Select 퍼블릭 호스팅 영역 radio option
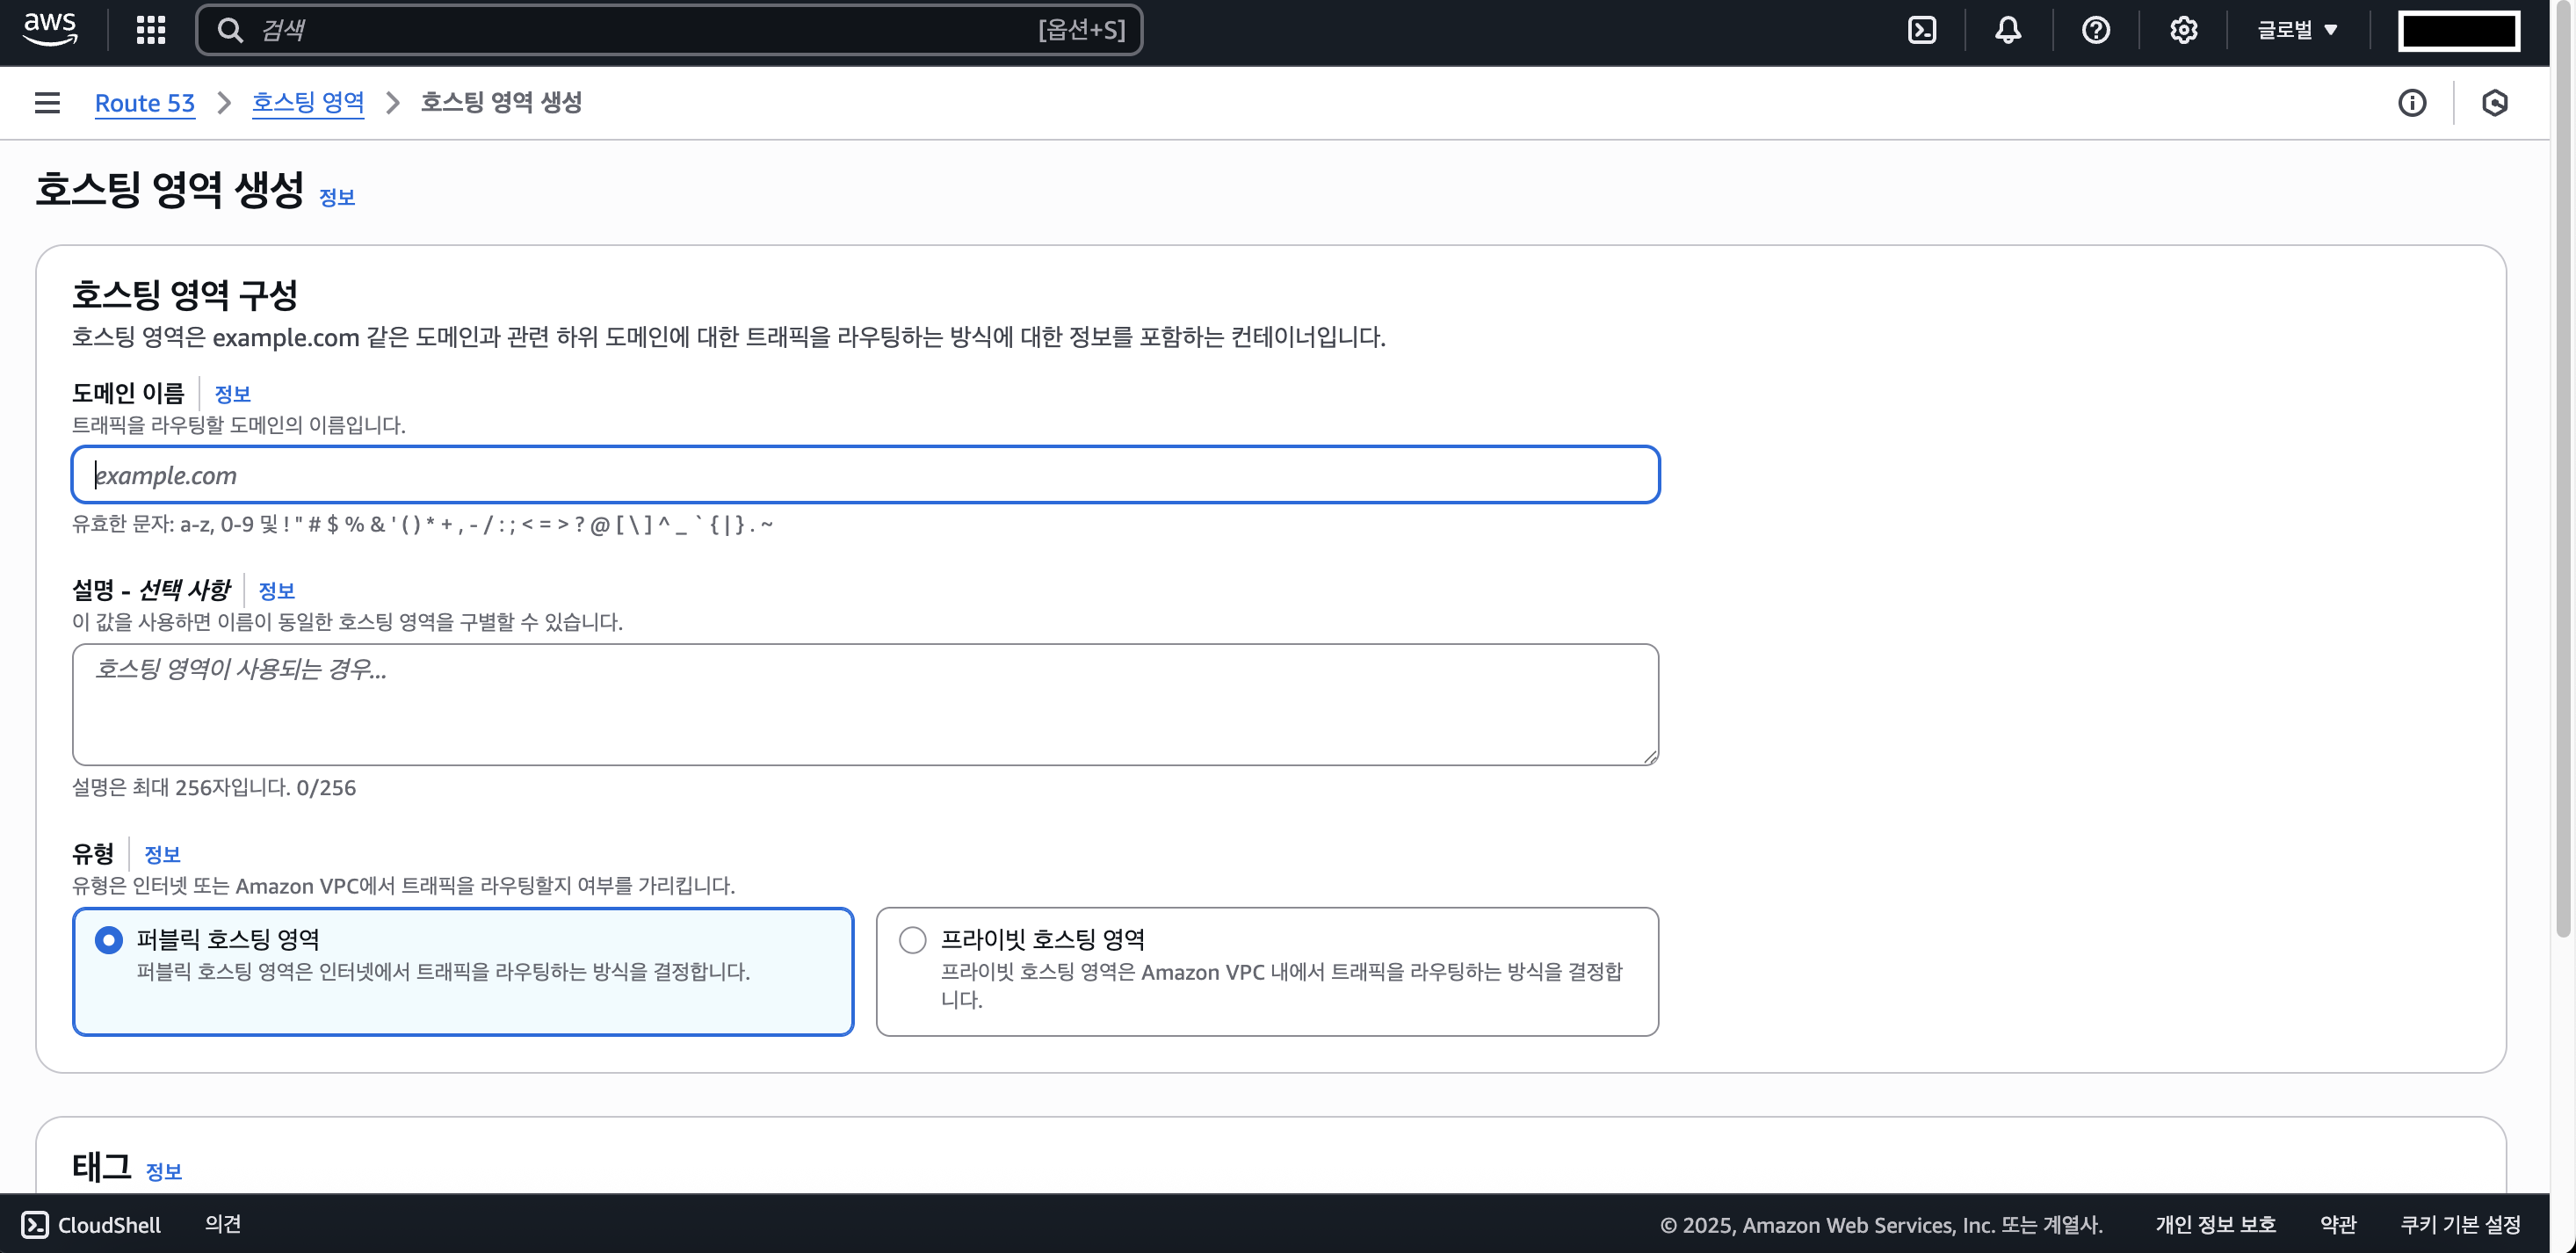The image size is (2576, 1253). coord(109,940)
